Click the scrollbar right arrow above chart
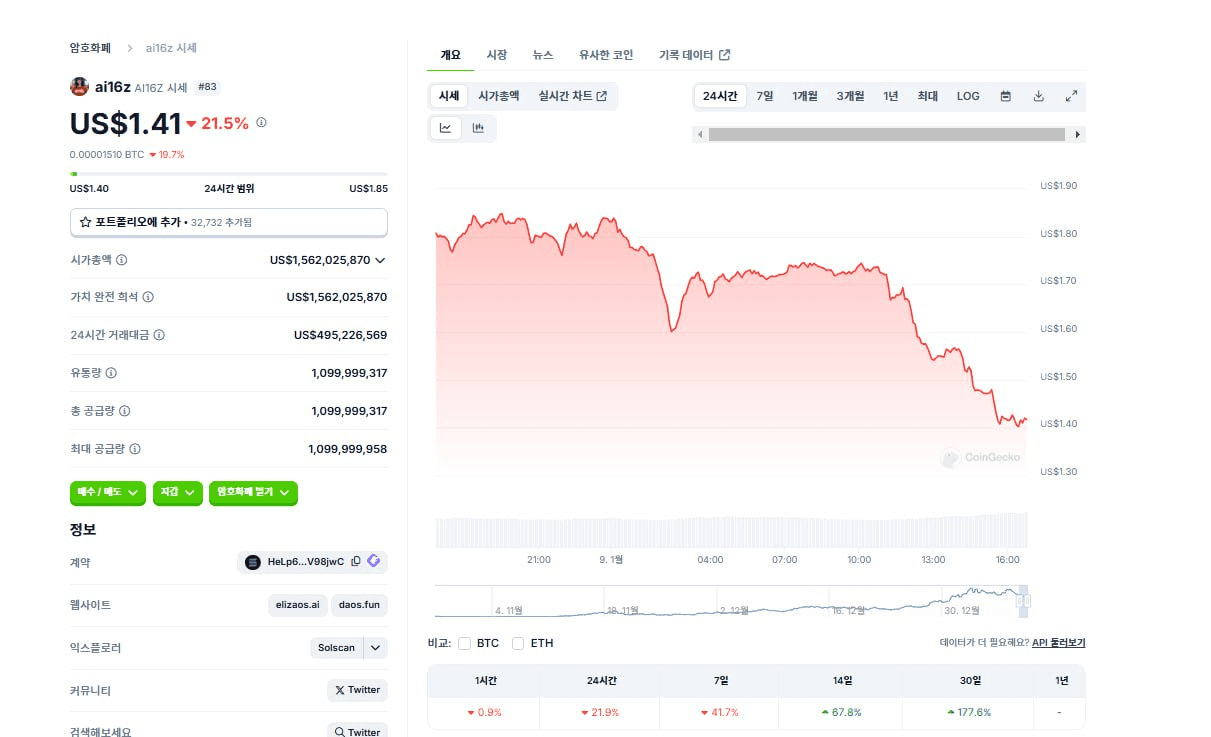Screen dimensions: 1211x737 point(1077,134)
